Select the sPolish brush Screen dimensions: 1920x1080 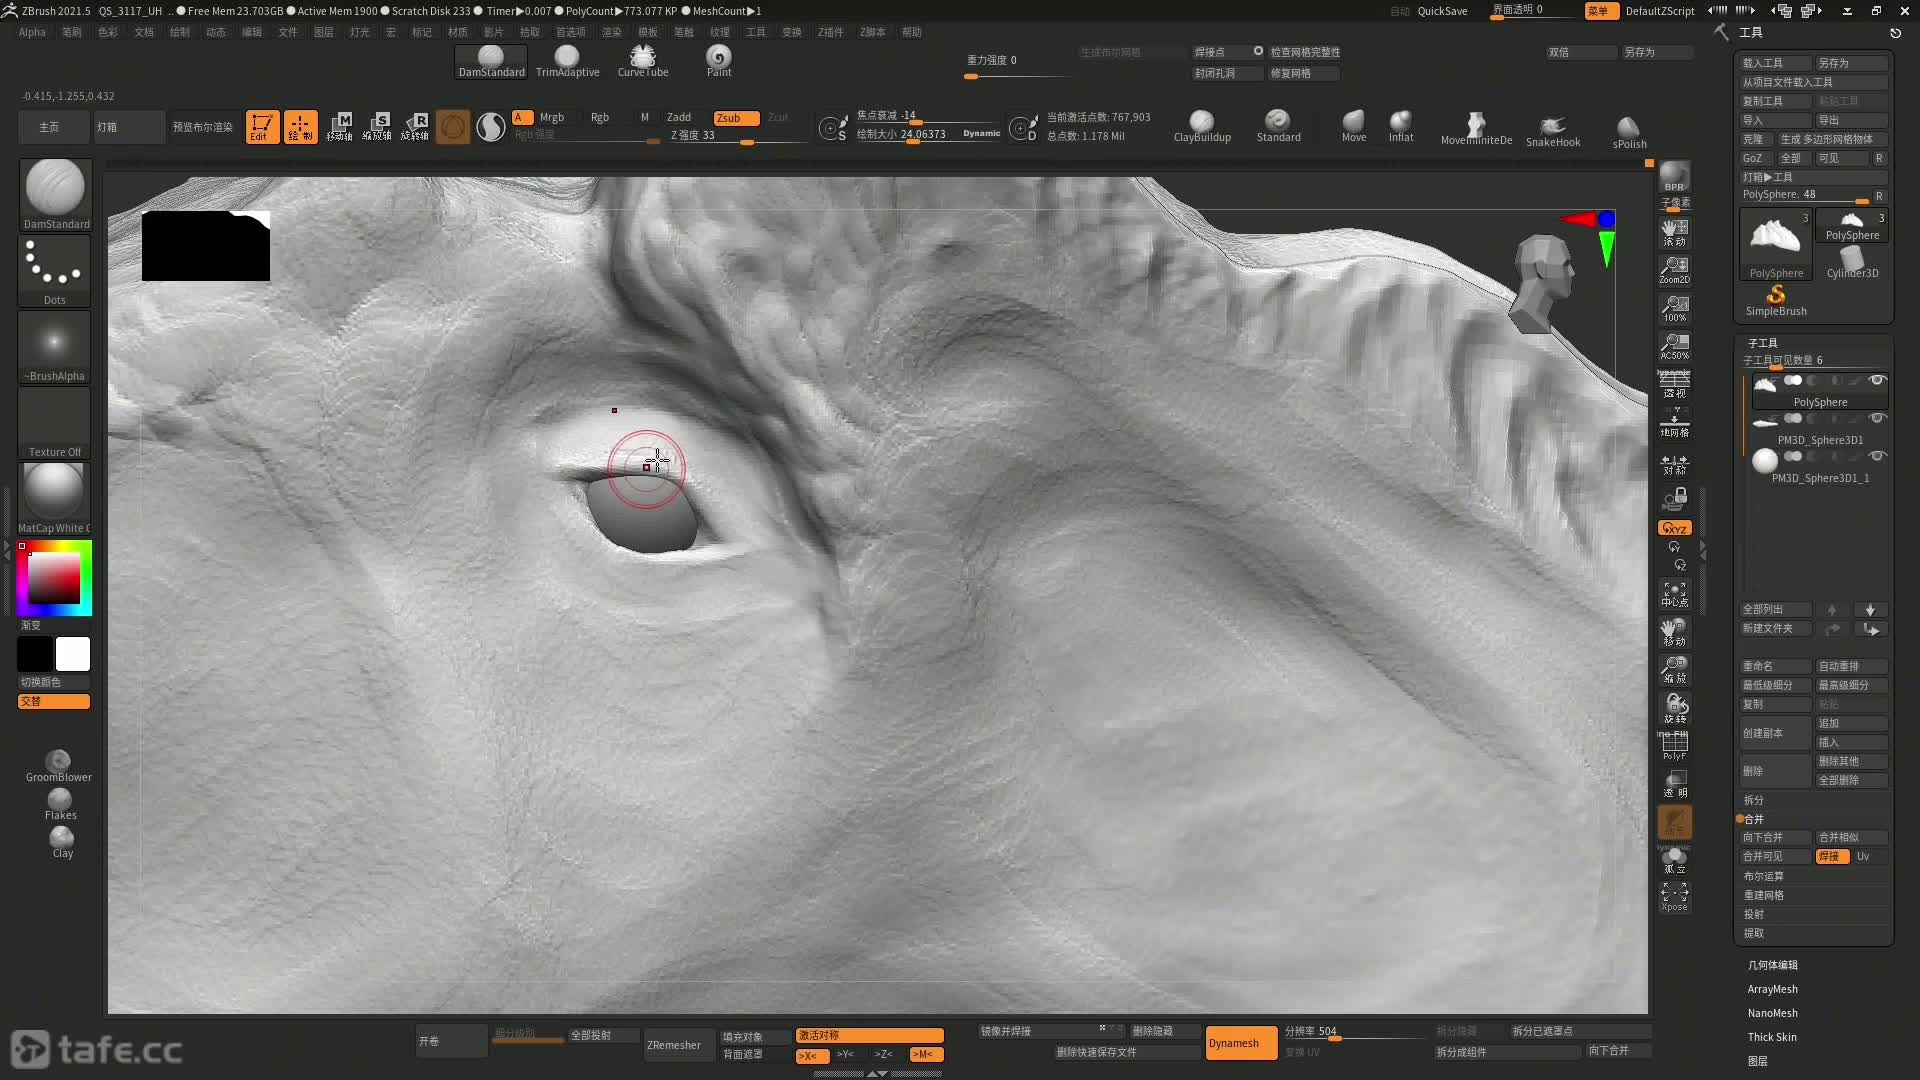[1629, 131]
